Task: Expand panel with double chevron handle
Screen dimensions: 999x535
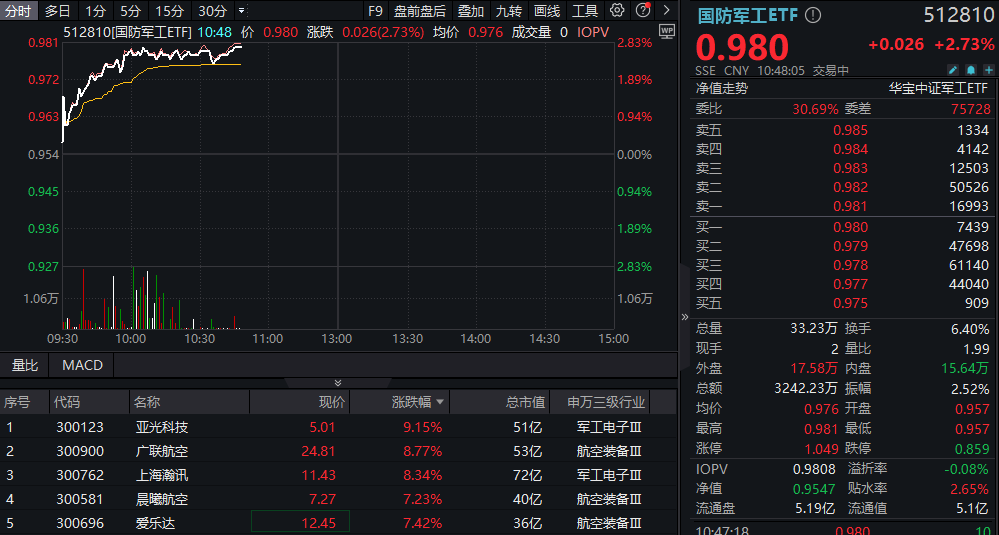Action: coord(338,383)
